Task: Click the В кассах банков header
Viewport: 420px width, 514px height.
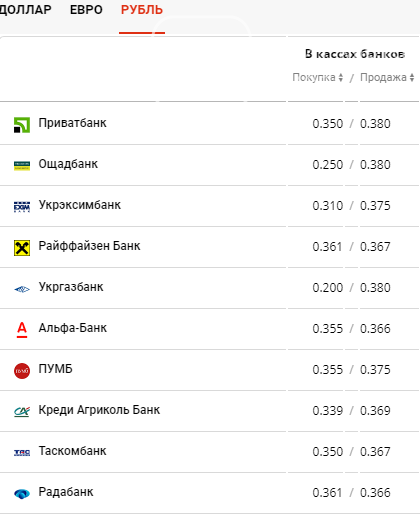Action: 355,54
